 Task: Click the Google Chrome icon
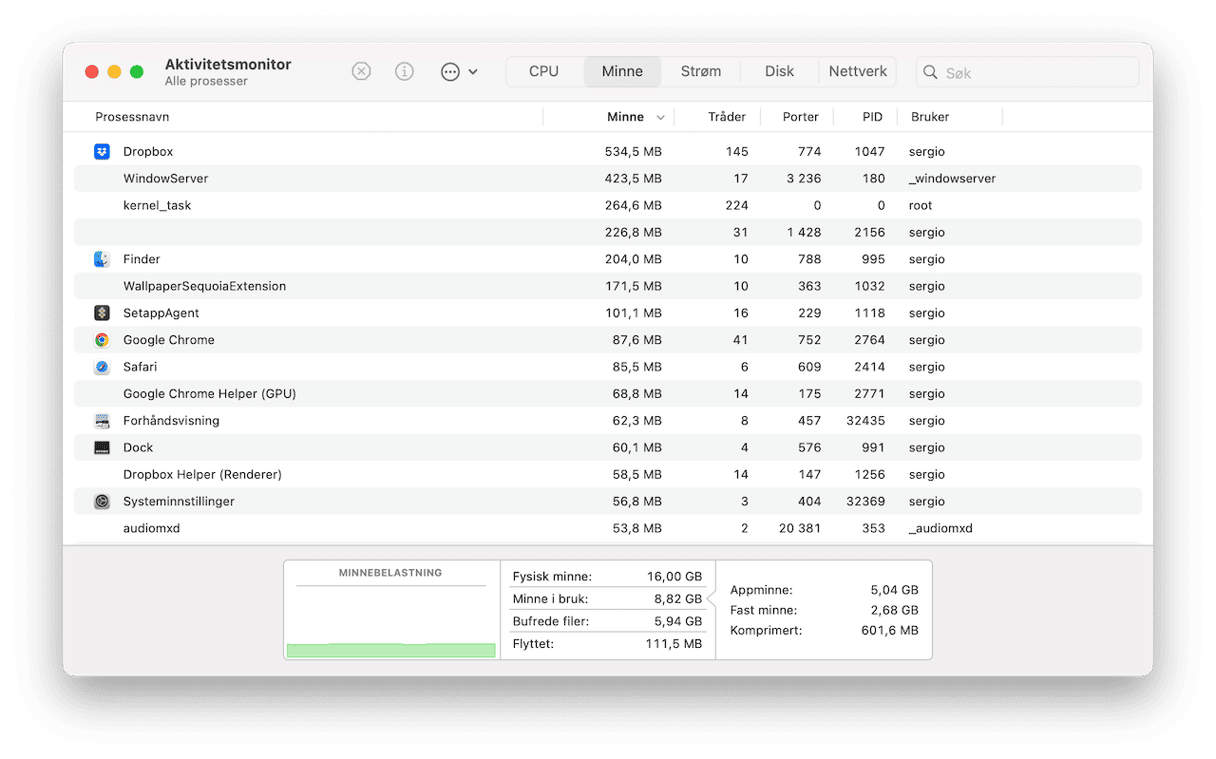[x=102, y=340]
